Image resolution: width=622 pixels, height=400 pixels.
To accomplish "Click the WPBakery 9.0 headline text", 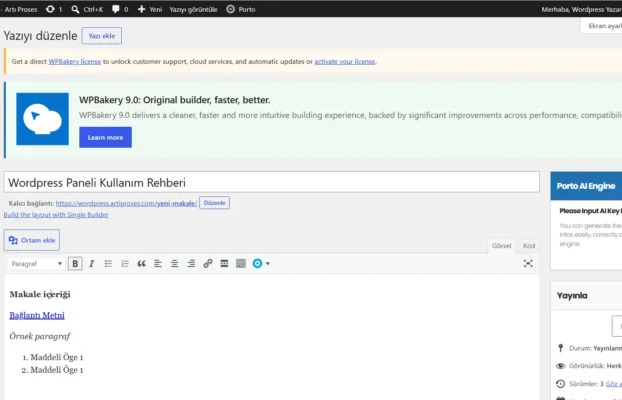I will point(175,100).
